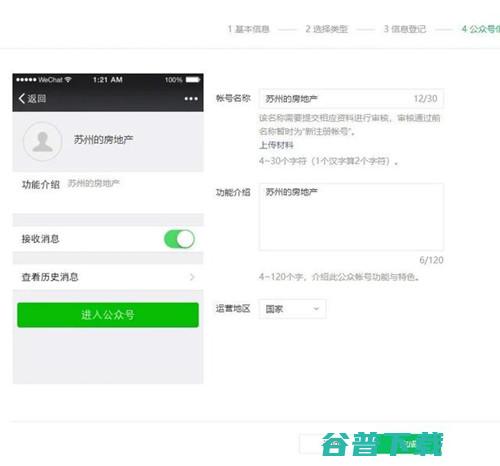Click the green 进入公众号 button
Image resolution: width=500 pixels, height=466 pixels.
click(x=108, y=315)
